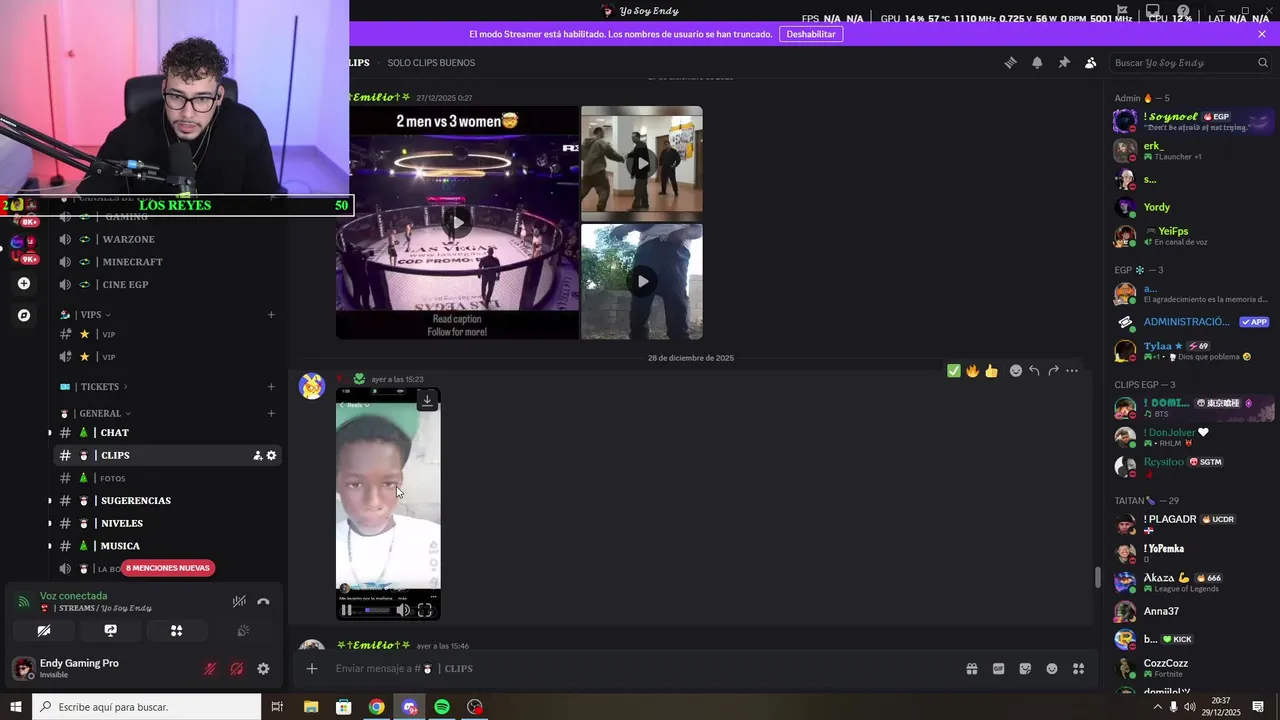This screenshot has width=1280, height=720.
Task: React with fire emoji
Action: 972,371
